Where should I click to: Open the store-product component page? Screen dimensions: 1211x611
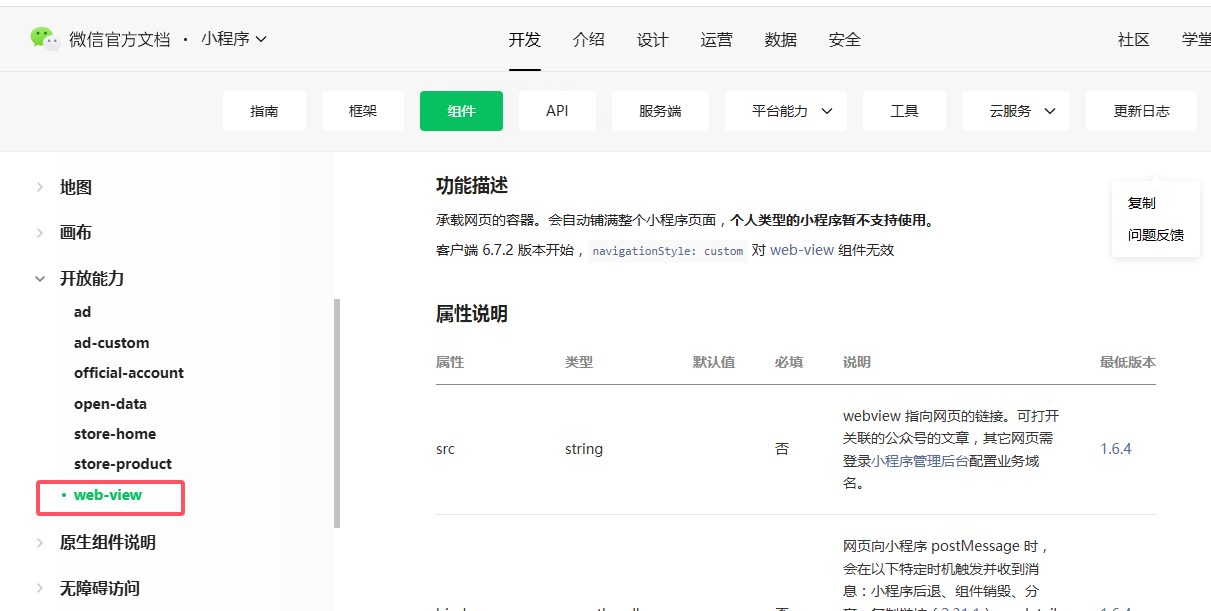click(123, 464)
